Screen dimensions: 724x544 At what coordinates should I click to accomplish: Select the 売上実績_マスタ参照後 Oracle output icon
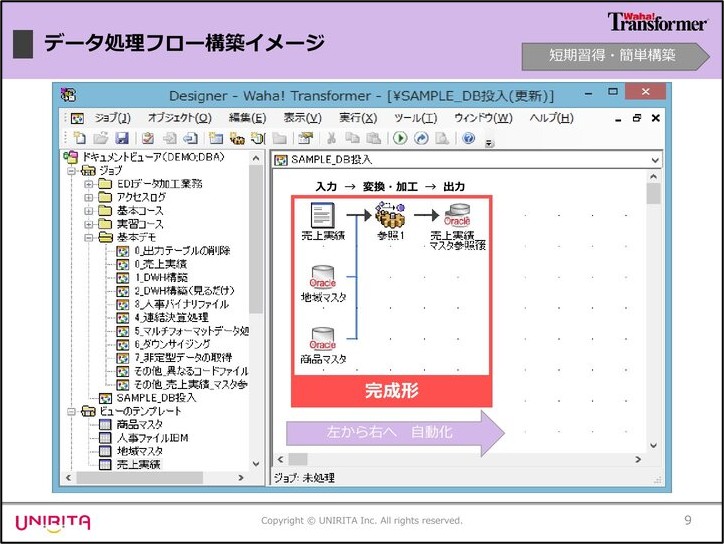point(457,215)
